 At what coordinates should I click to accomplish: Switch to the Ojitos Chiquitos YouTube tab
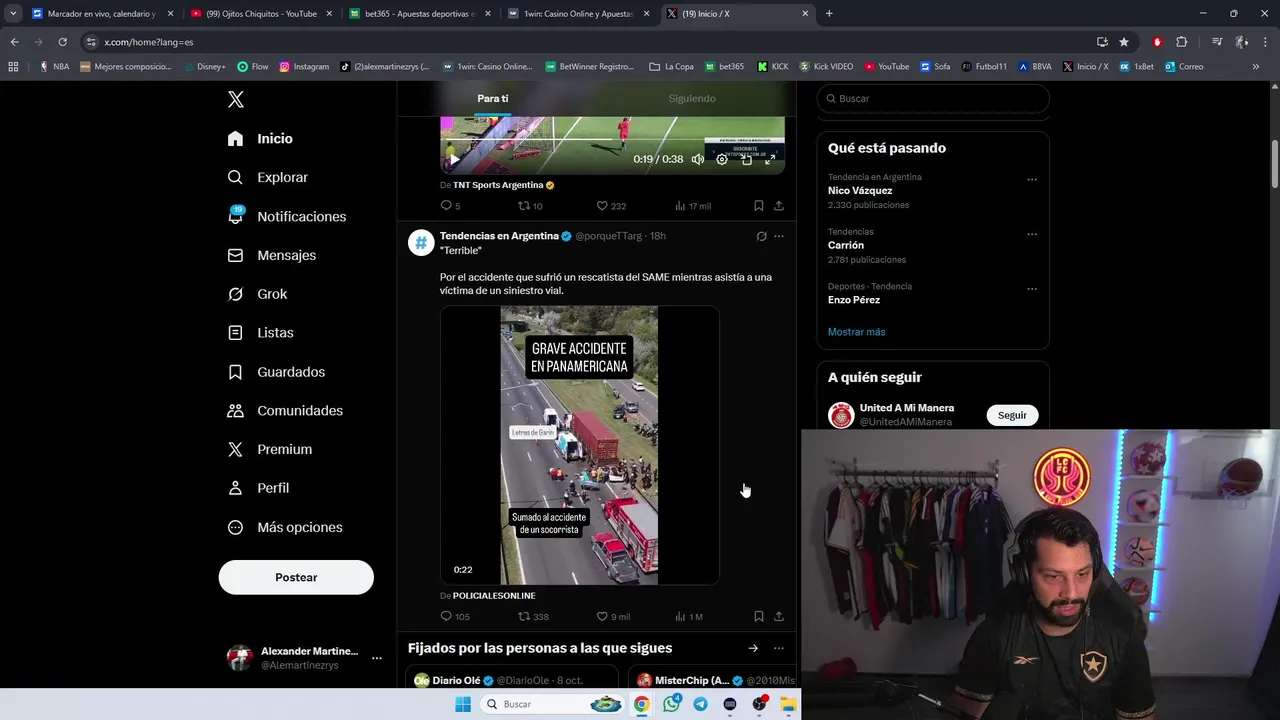pos(260,14)
